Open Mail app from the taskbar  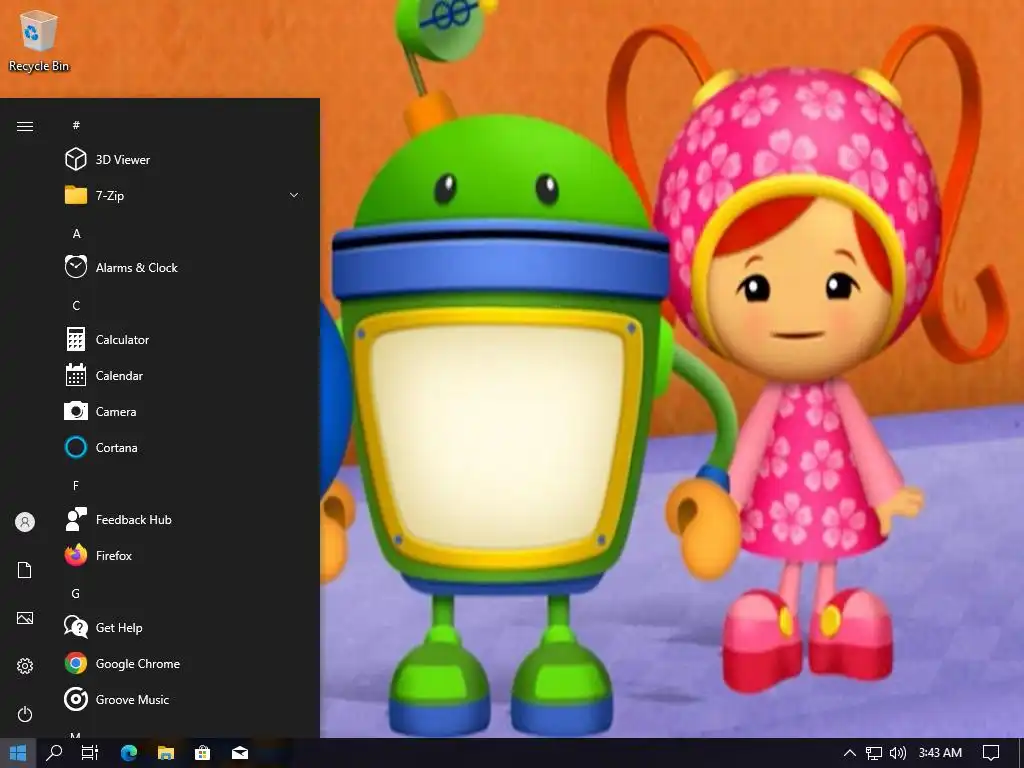pyautogui.click(x=240, y=753)
